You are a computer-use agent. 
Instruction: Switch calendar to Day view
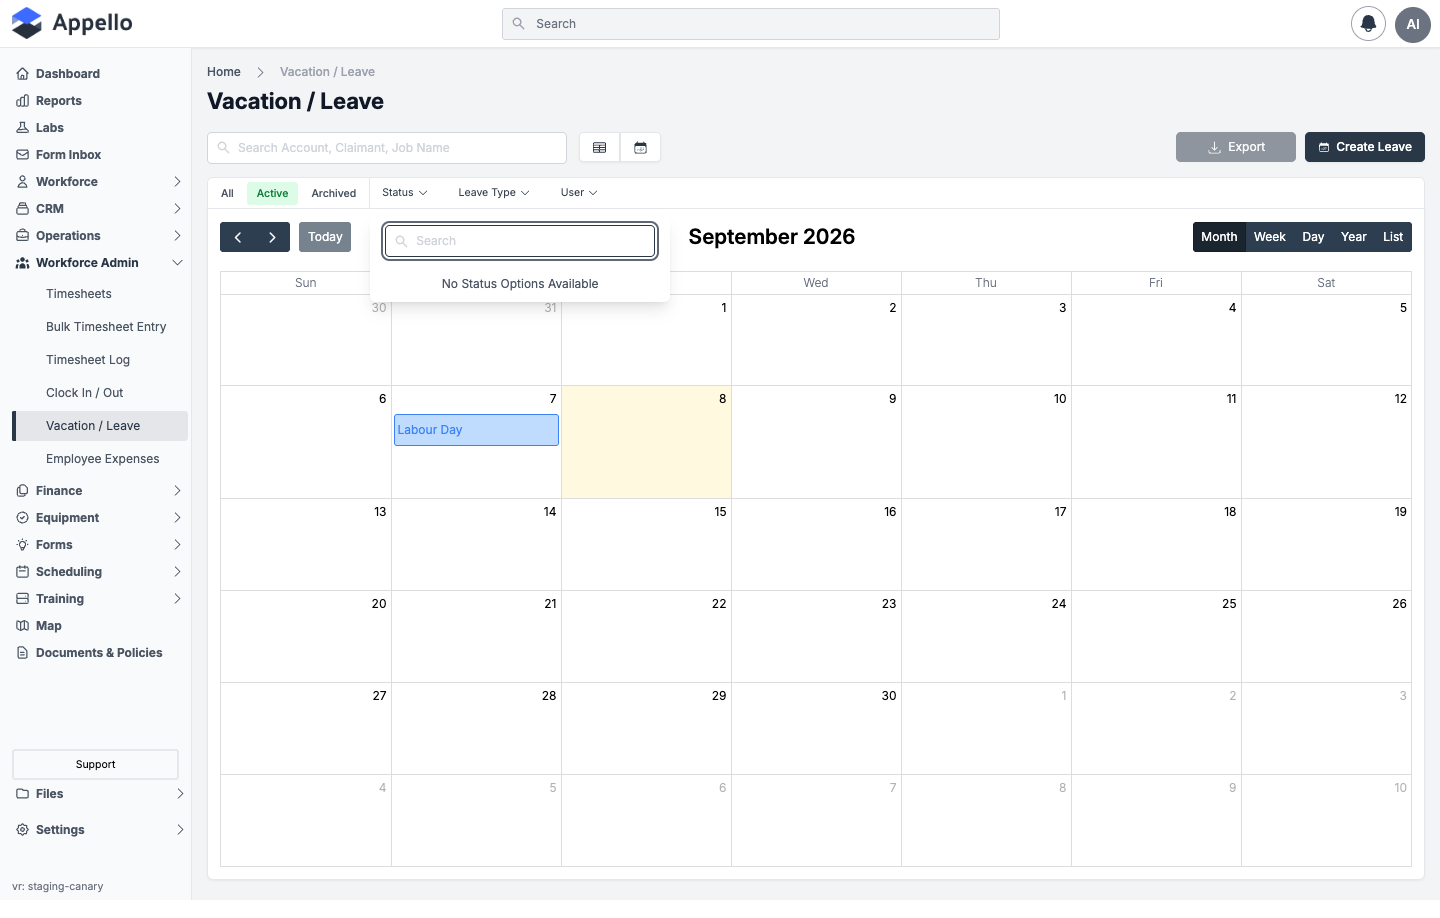point(1313,237)
